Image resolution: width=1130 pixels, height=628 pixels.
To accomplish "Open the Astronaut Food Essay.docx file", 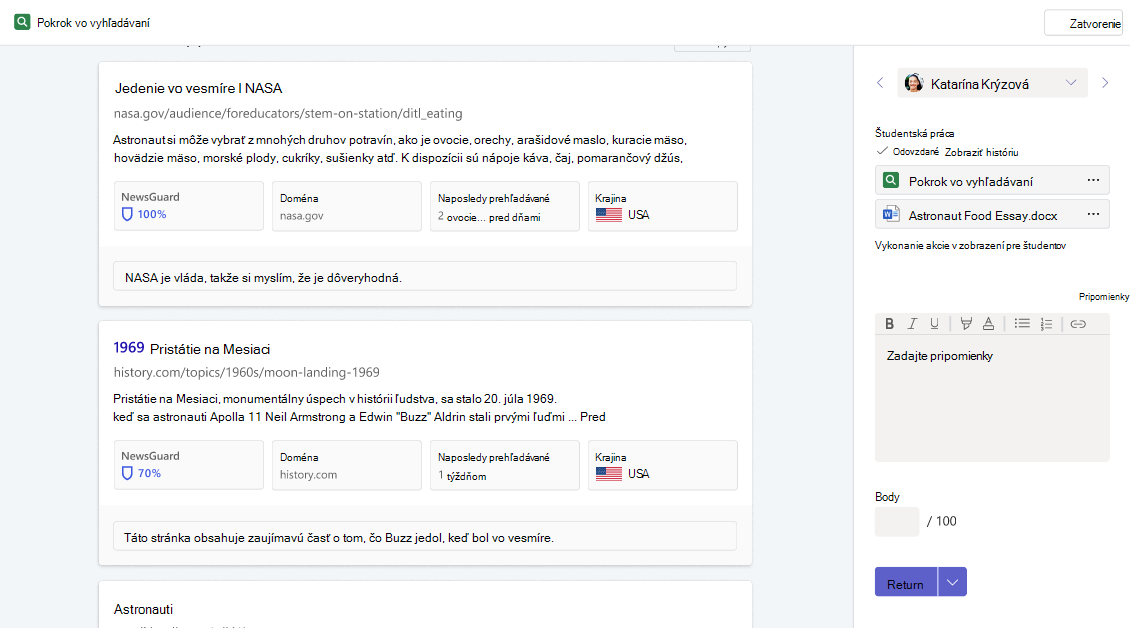I will [x=992, y=214].
